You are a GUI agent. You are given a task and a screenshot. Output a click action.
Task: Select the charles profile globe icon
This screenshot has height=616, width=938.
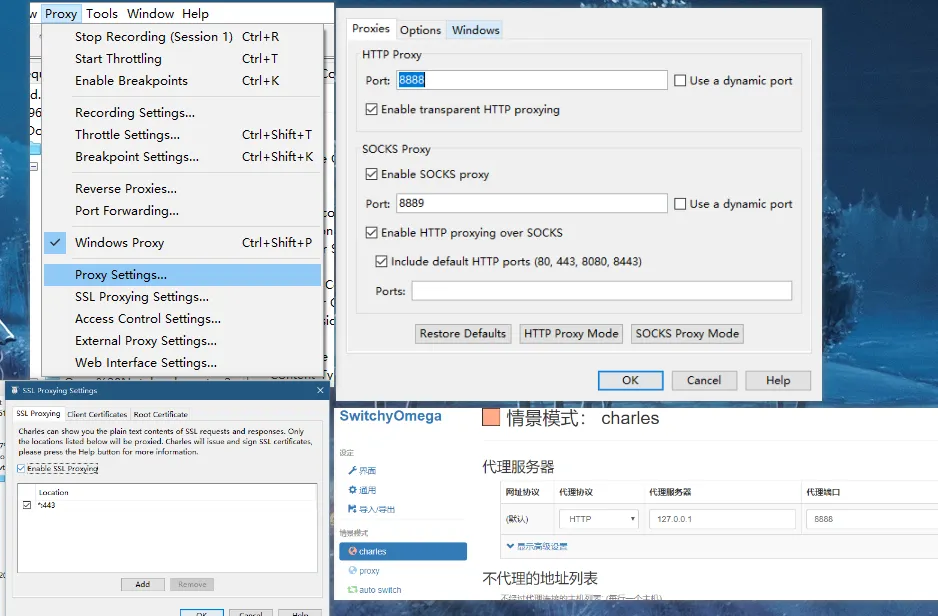352,551
